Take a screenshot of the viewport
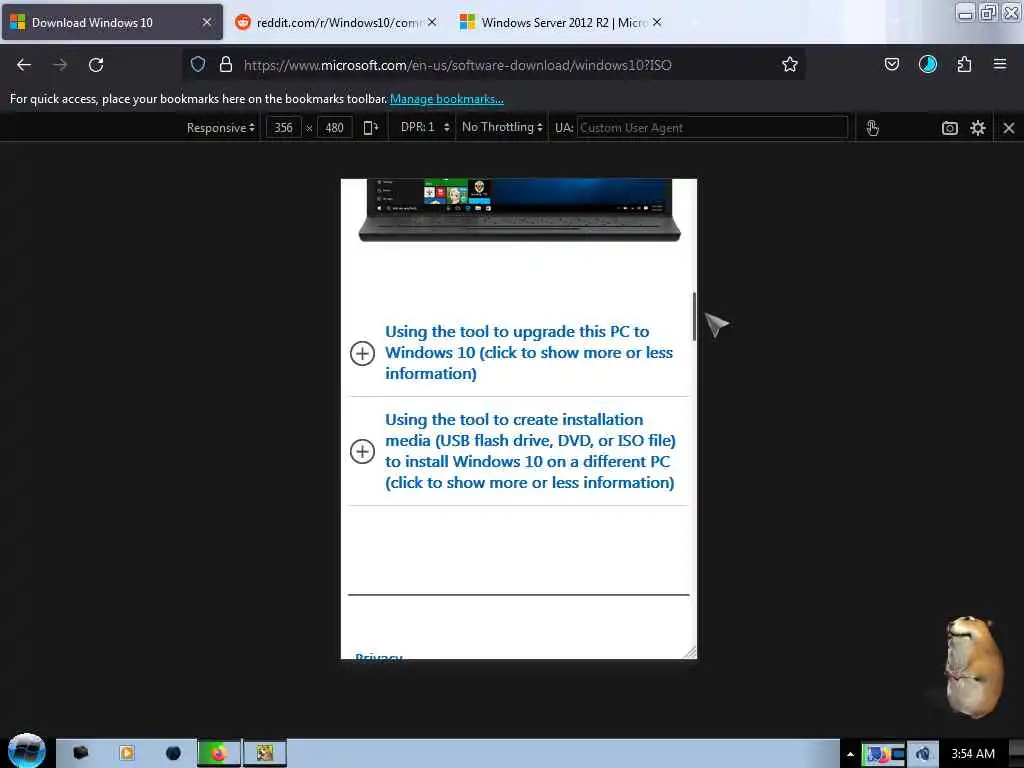1024x768 pixels. click(950, 128)
